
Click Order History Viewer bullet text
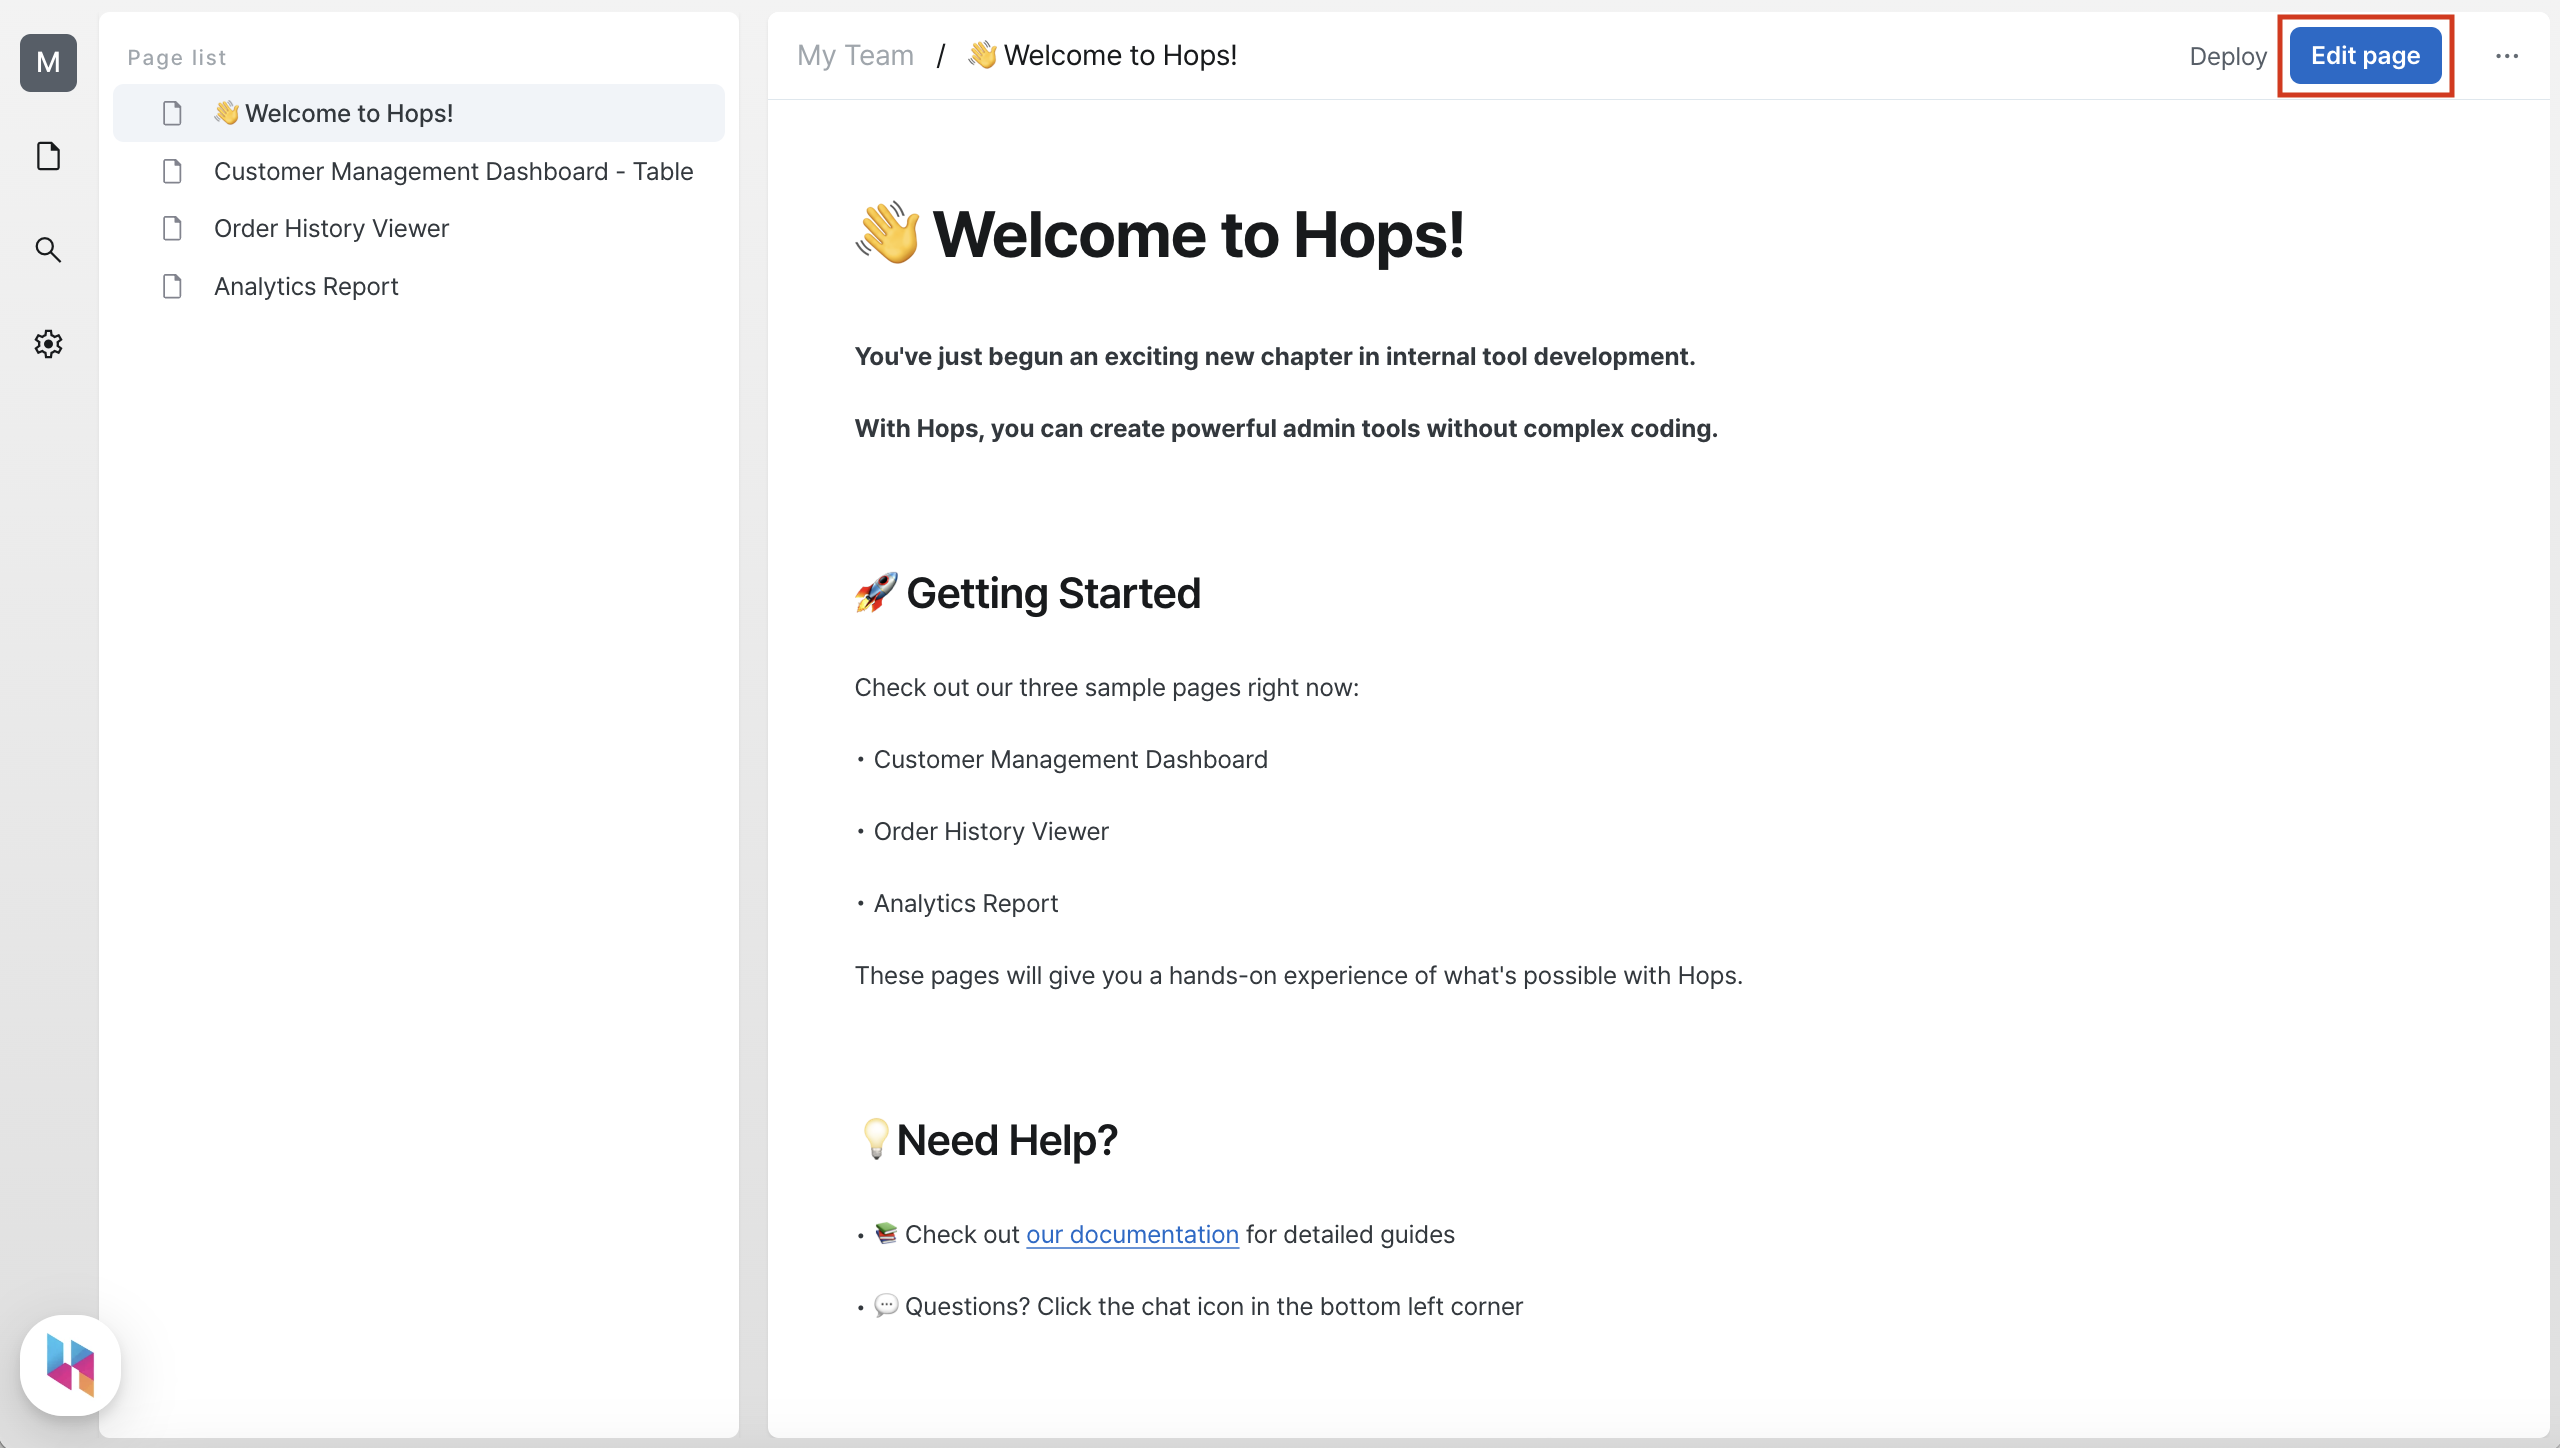[991, 832]
